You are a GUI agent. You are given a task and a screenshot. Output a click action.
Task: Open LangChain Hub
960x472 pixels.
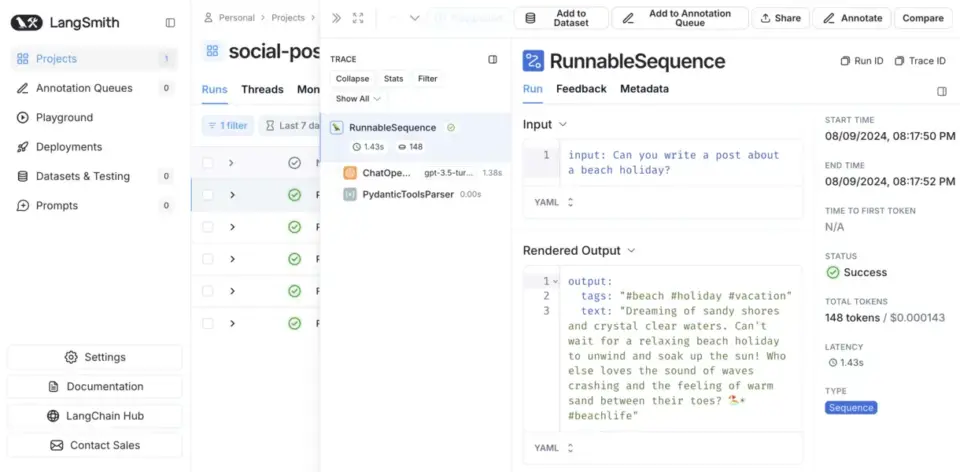pyautogui.click(x=95, y=416)
